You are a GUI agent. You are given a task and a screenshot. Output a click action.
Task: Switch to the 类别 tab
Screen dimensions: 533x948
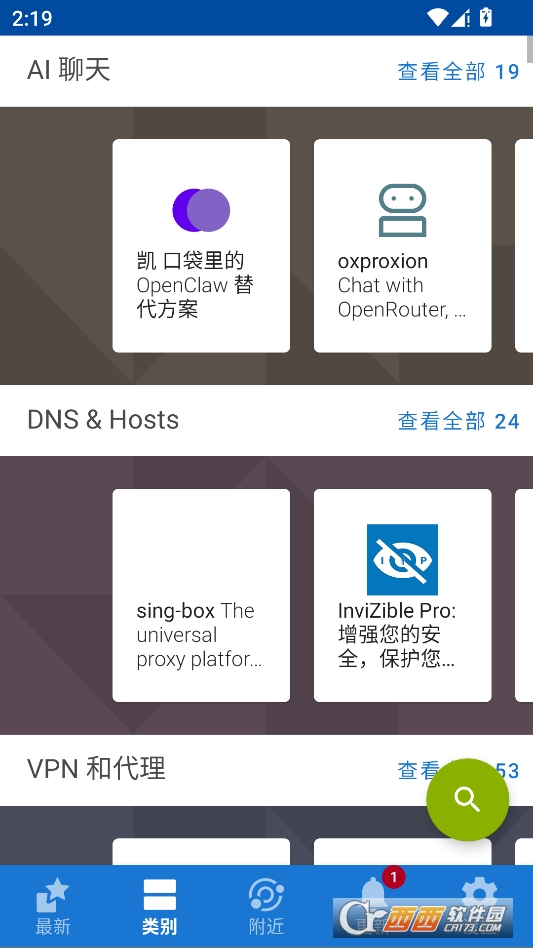pos(160,906)
